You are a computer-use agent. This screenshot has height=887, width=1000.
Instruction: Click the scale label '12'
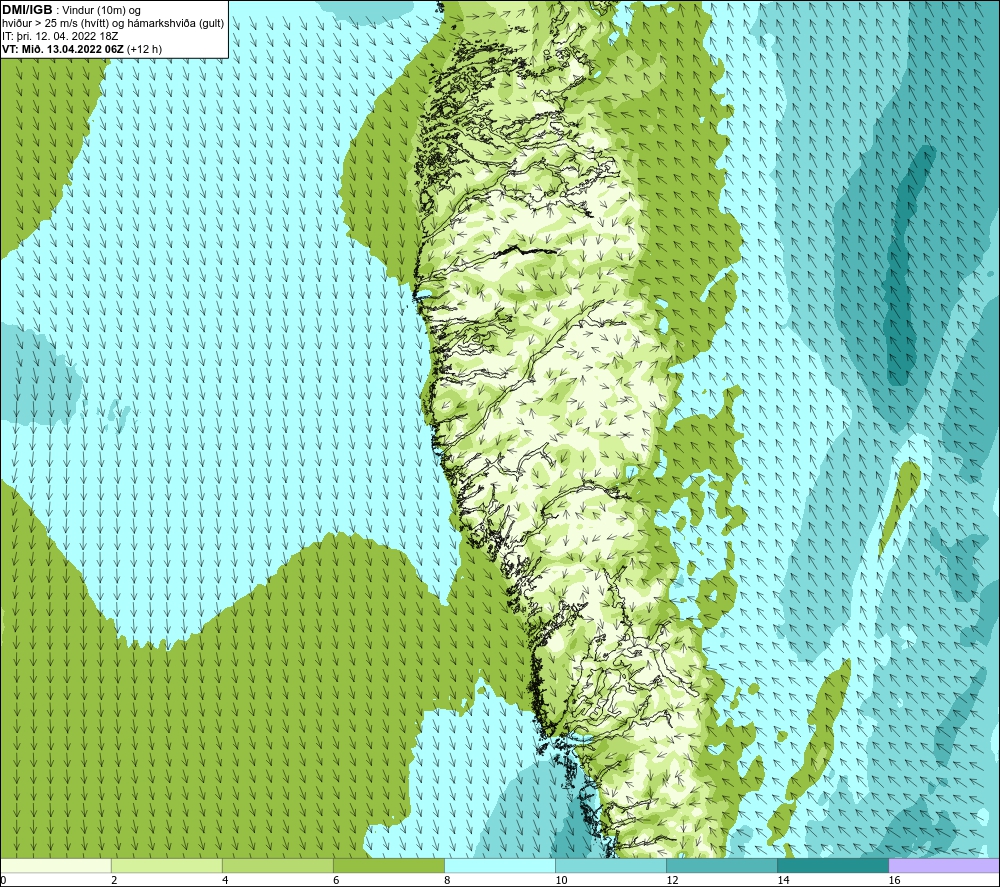672,880
